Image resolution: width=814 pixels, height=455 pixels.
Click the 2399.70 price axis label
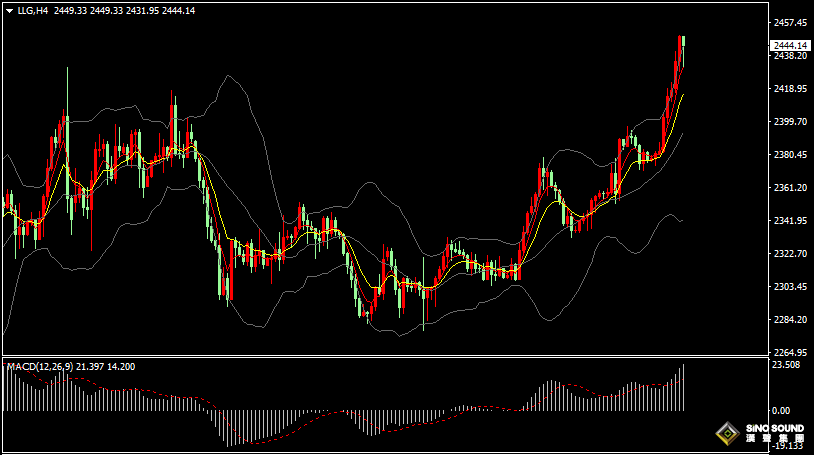[x=791, y=122]
